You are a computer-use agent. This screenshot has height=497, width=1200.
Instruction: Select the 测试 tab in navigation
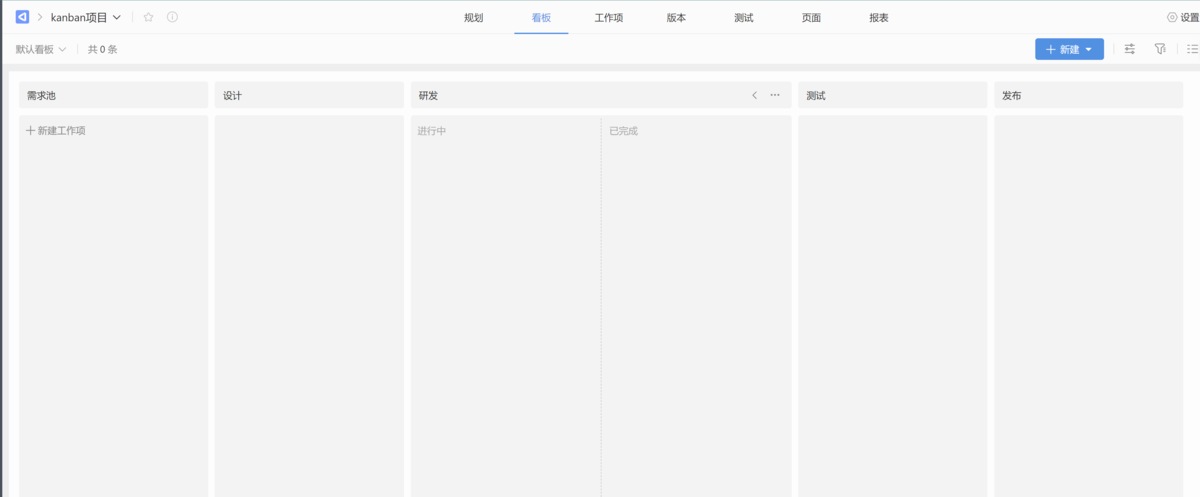(743, 17)
